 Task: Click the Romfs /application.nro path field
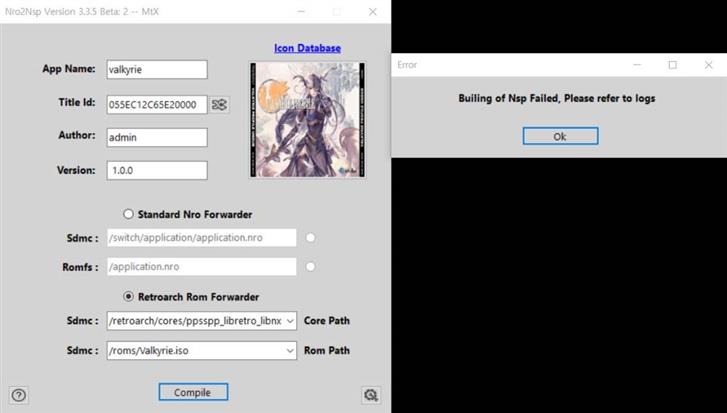(x=201, y=267)
